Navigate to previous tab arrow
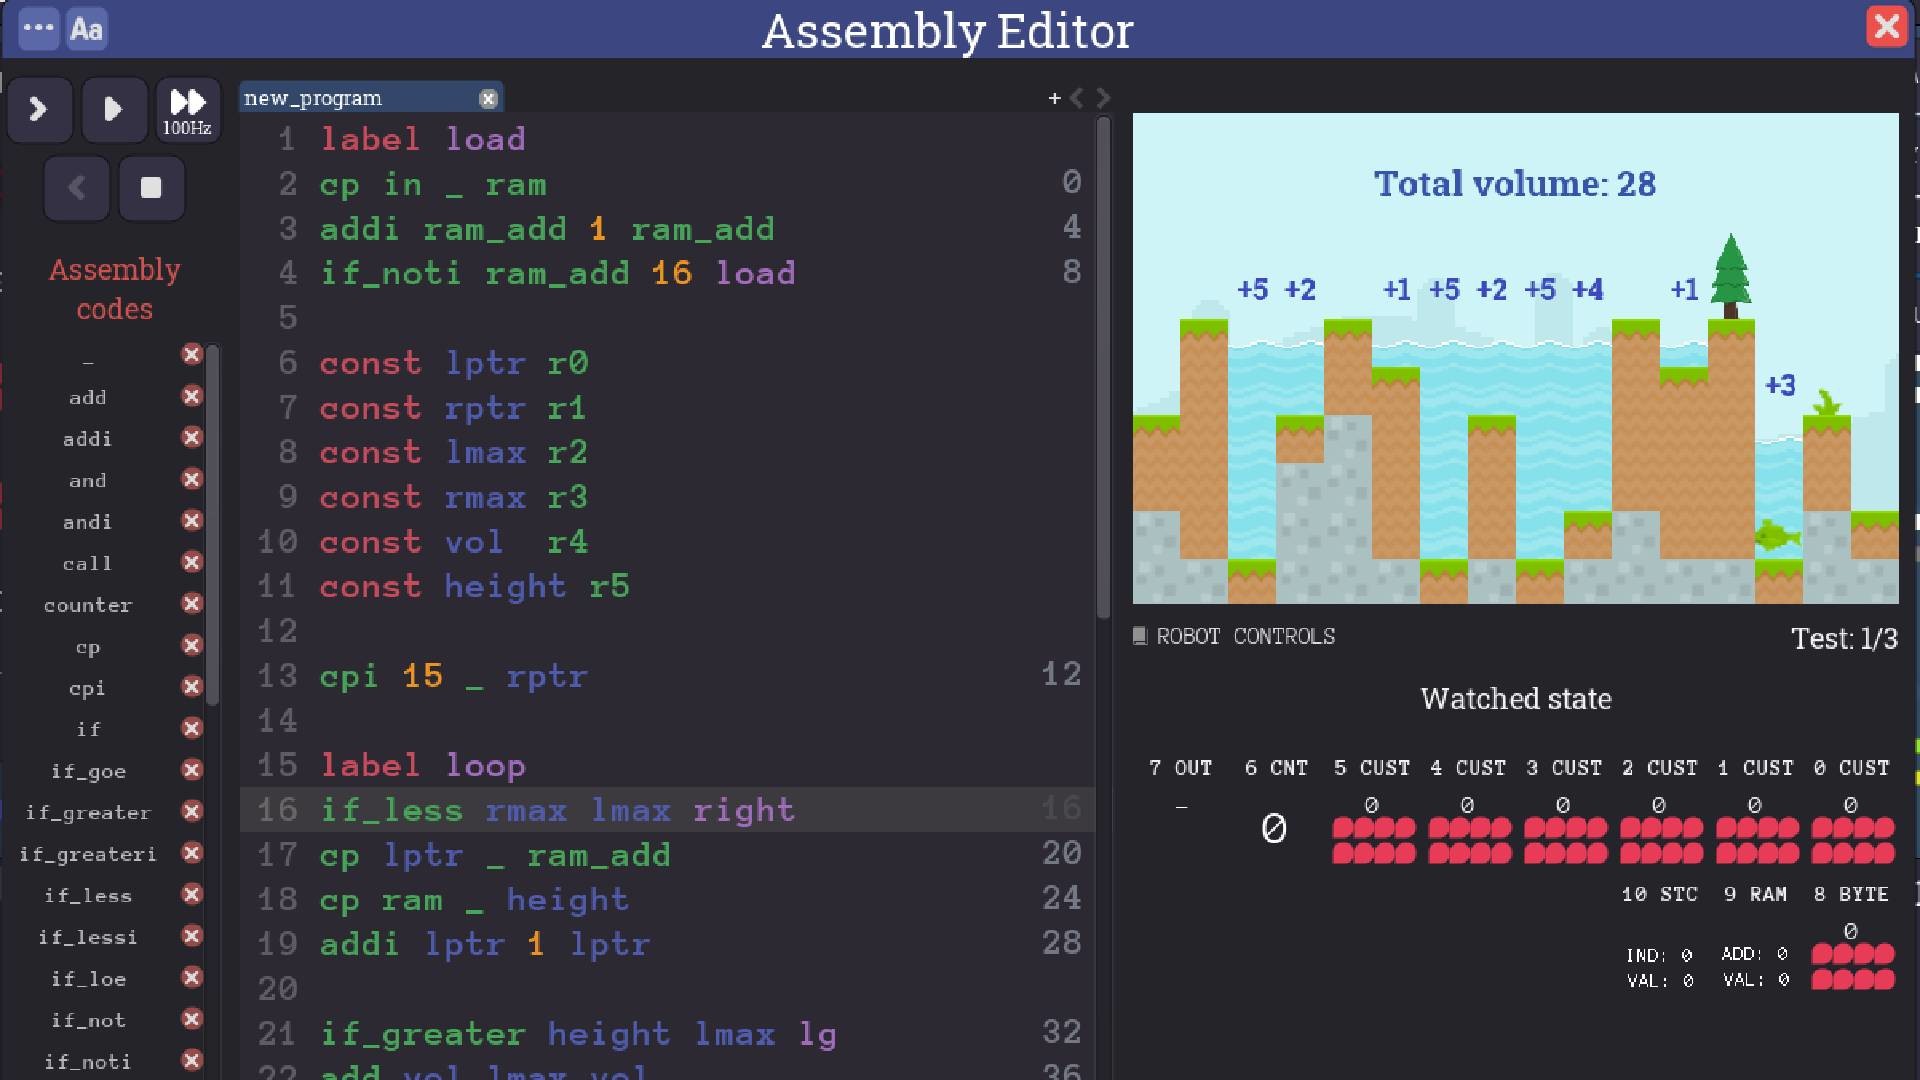Image resolution: width=1920 pixels, height=1080 pixels. tap(1079, 96)
